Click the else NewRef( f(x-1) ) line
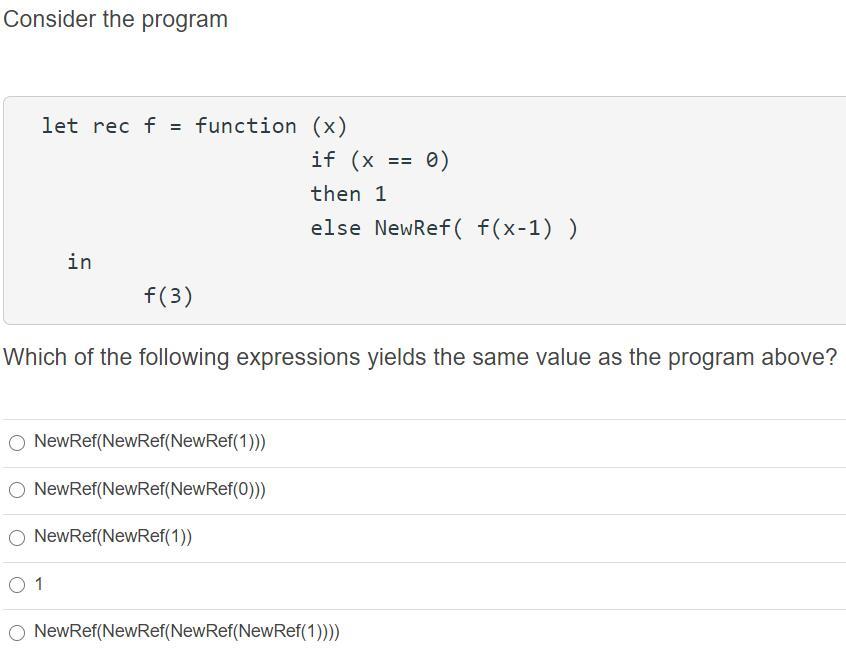The image size is (846, 664). [442, 227]
